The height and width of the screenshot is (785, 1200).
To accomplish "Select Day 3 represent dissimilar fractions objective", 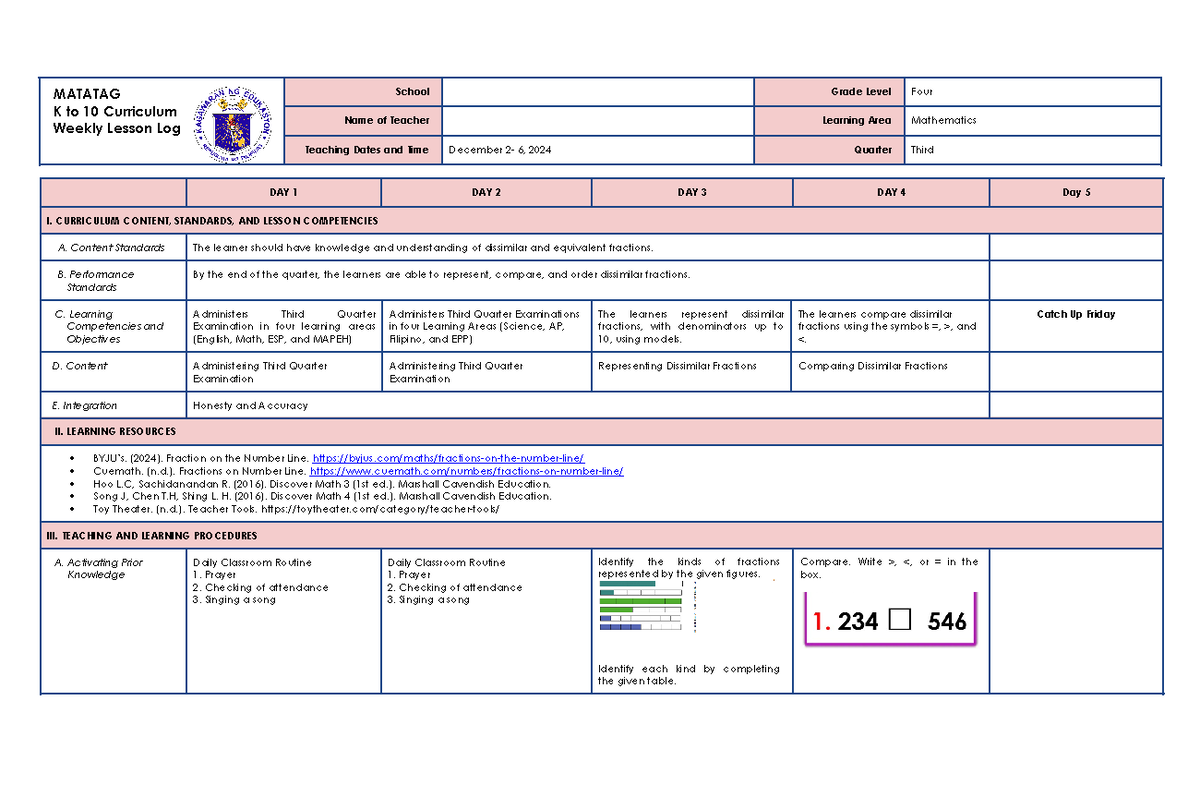I will pos(691,326).
